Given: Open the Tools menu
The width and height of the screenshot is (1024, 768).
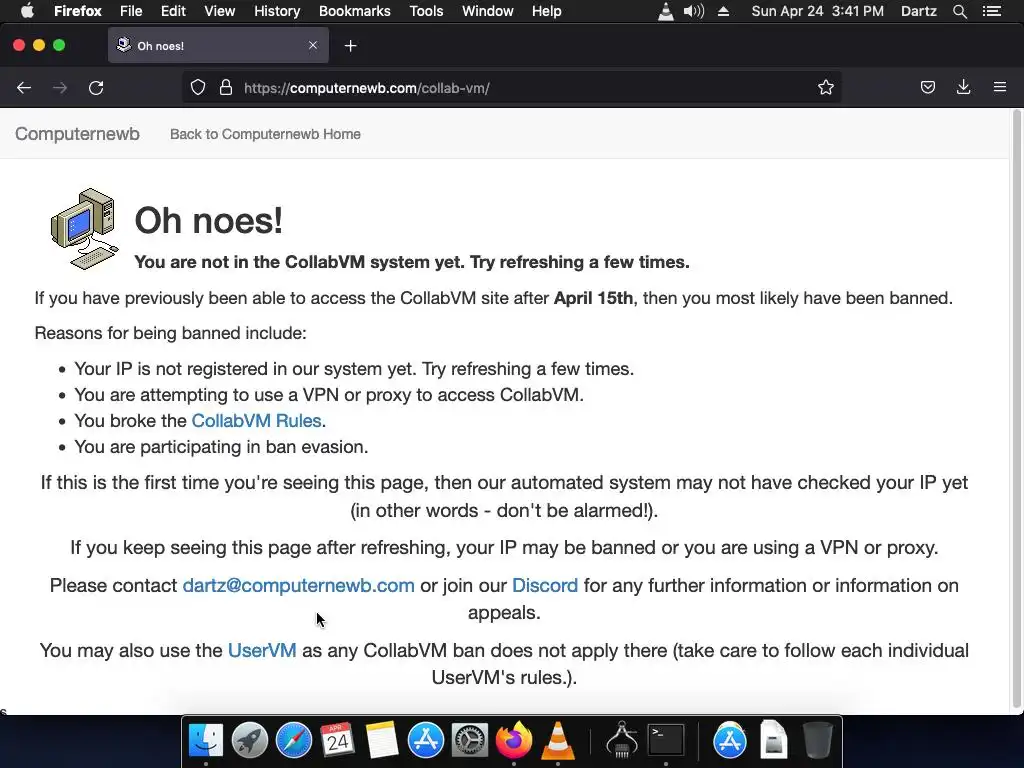Looking at the screenshot, I should tap(426, 11).
